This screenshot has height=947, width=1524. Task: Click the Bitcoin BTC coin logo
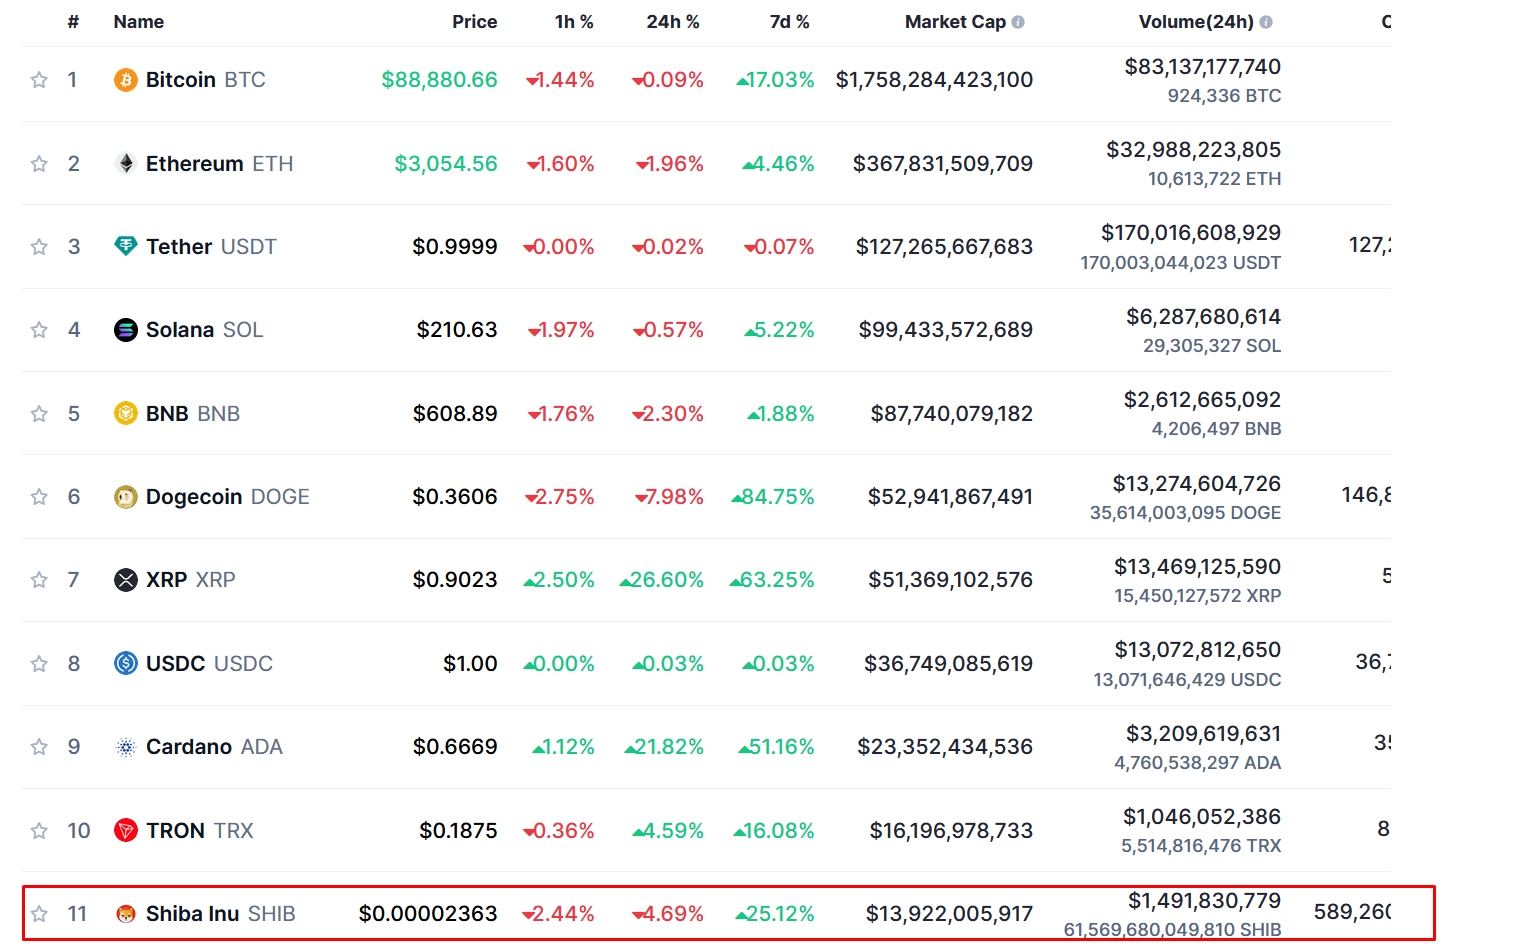tap(125, 80)
